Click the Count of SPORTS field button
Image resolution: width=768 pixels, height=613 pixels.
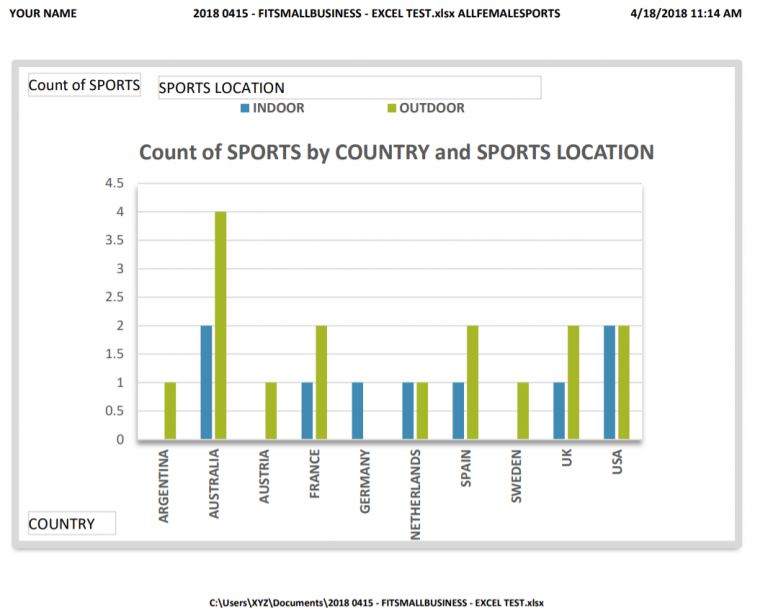pyautogui.click(x=84, y=85)
